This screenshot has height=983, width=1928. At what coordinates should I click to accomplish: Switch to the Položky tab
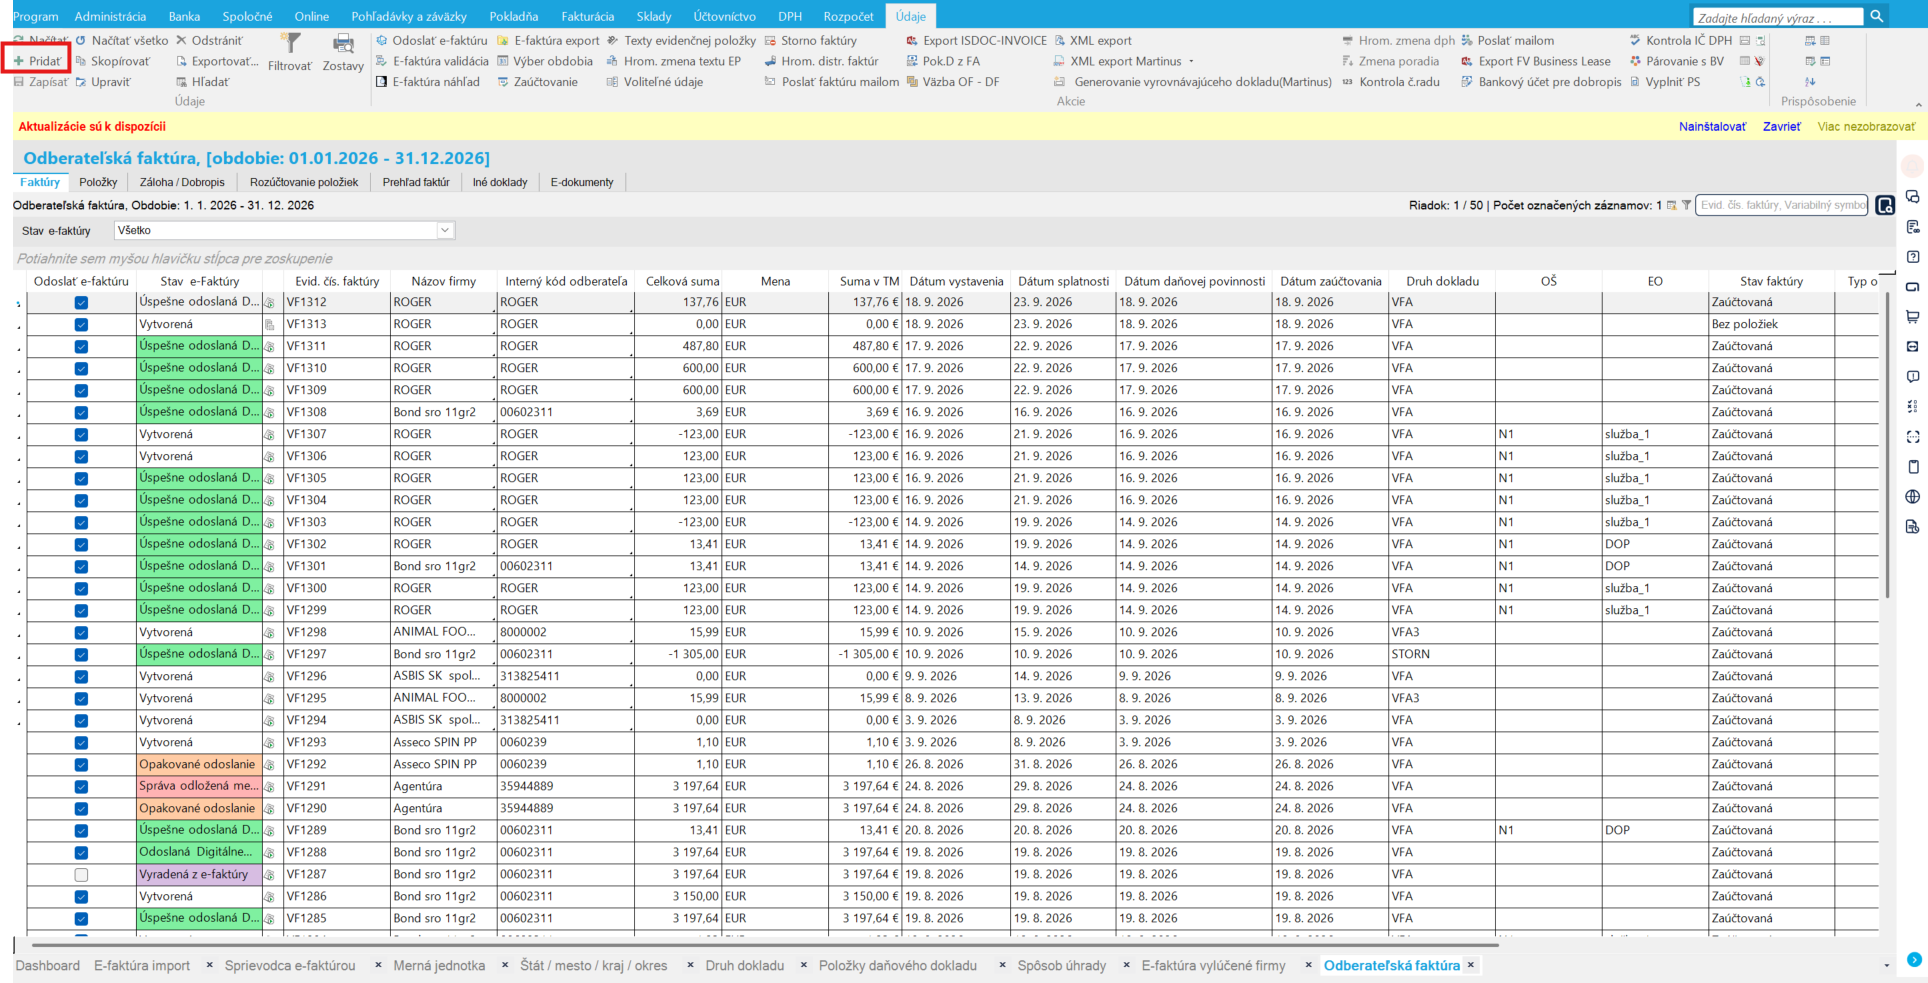tap(98, 182)
